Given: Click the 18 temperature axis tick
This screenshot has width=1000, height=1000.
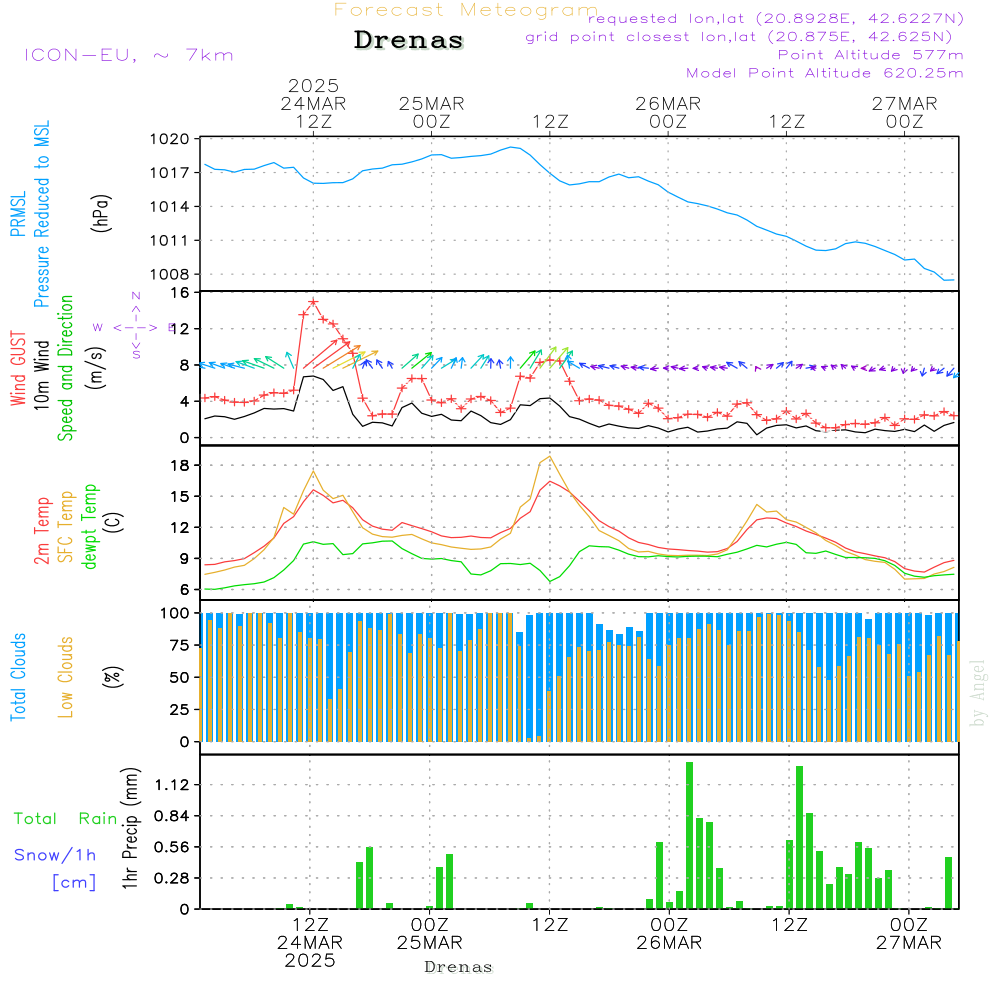Looking at the screenshot, I should [180, 466].
